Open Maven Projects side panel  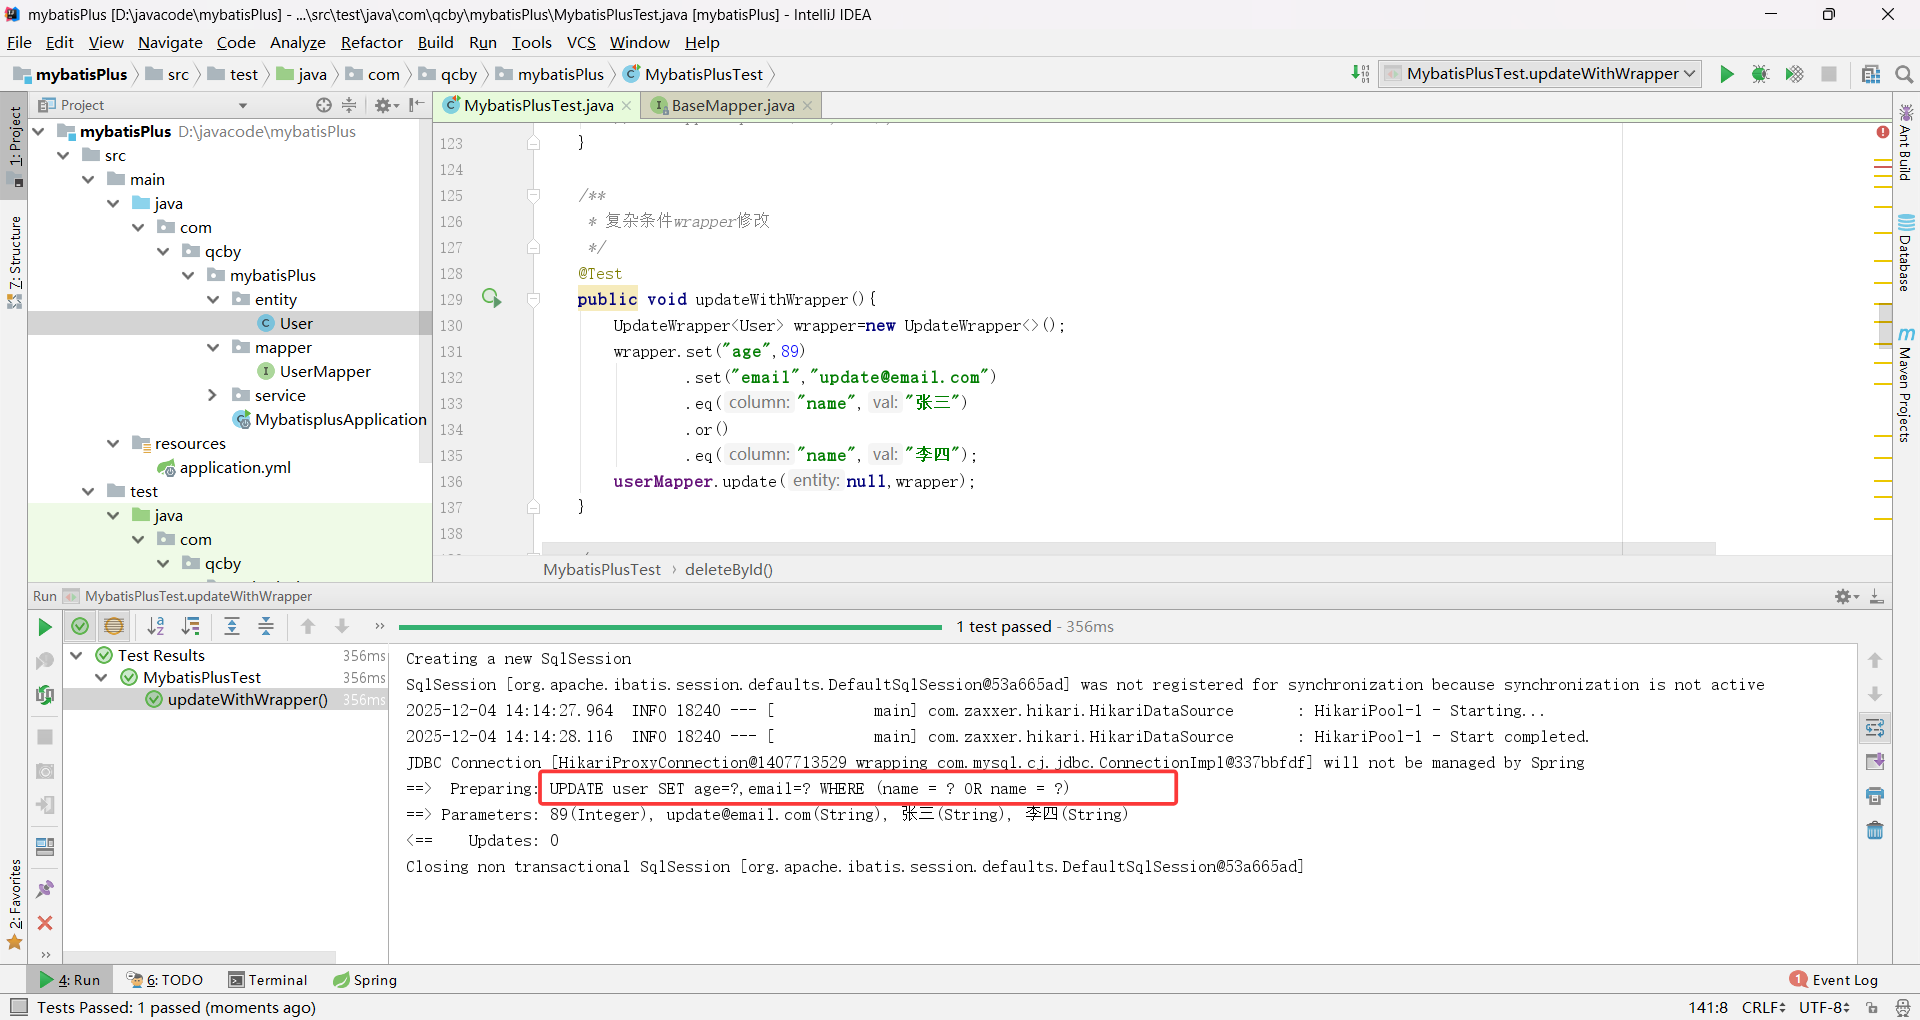tap(1906, 385)
